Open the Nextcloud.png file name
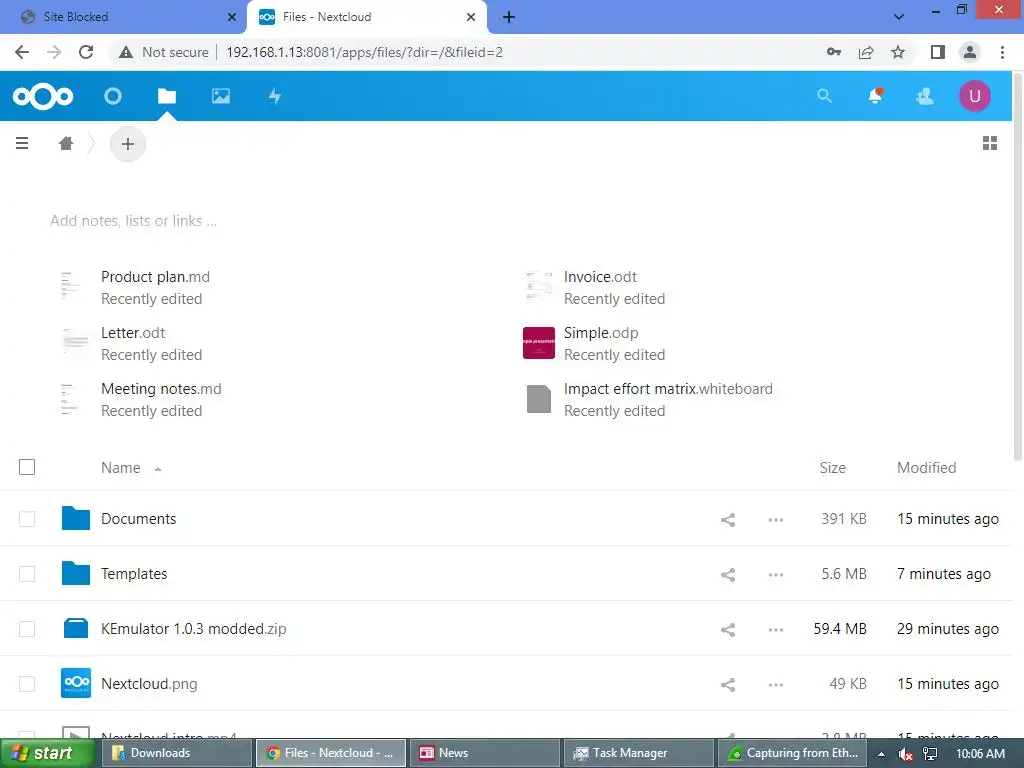 pyautogui.click(x=149, y=684)
